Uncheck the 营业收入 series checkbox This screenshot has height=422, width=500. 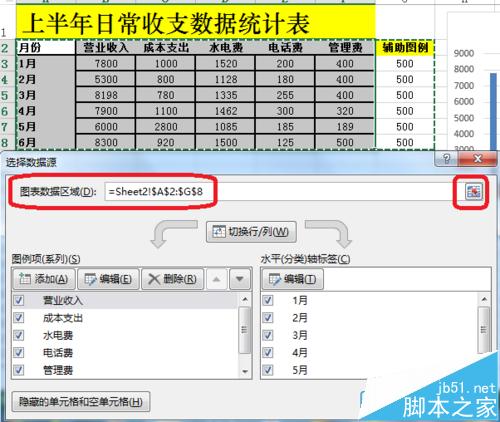(x=19, y=300)
